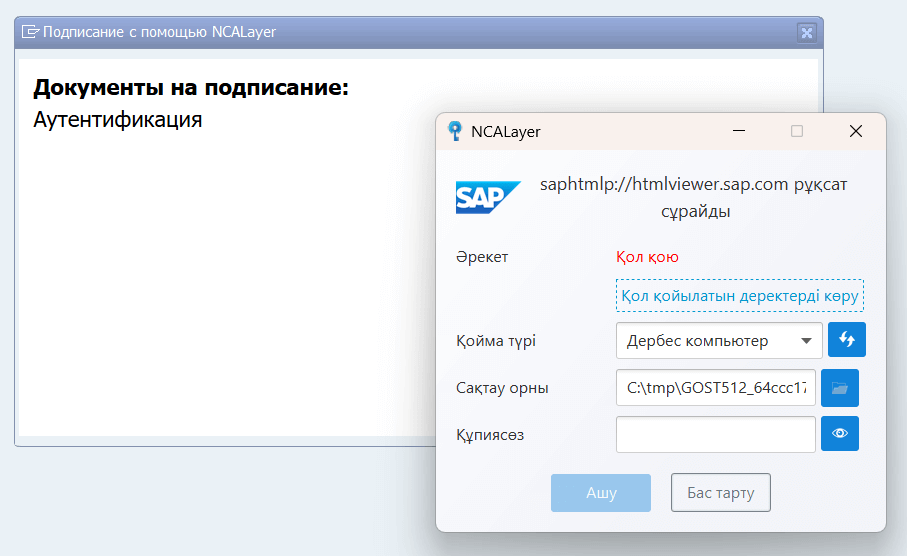The image size is (907, 556).
Task: Click the refresh storage list icon button
Action: 846,340
